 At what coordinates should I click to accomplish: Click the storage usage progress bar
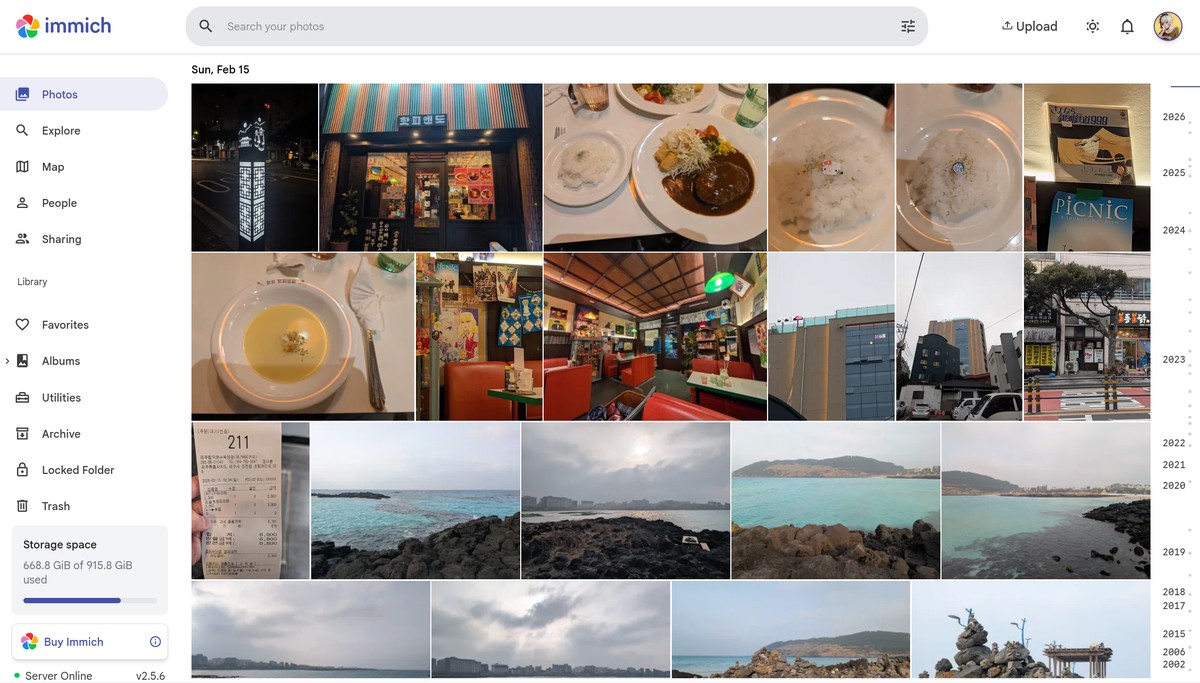pyautogui.click(x=89, y=601)
